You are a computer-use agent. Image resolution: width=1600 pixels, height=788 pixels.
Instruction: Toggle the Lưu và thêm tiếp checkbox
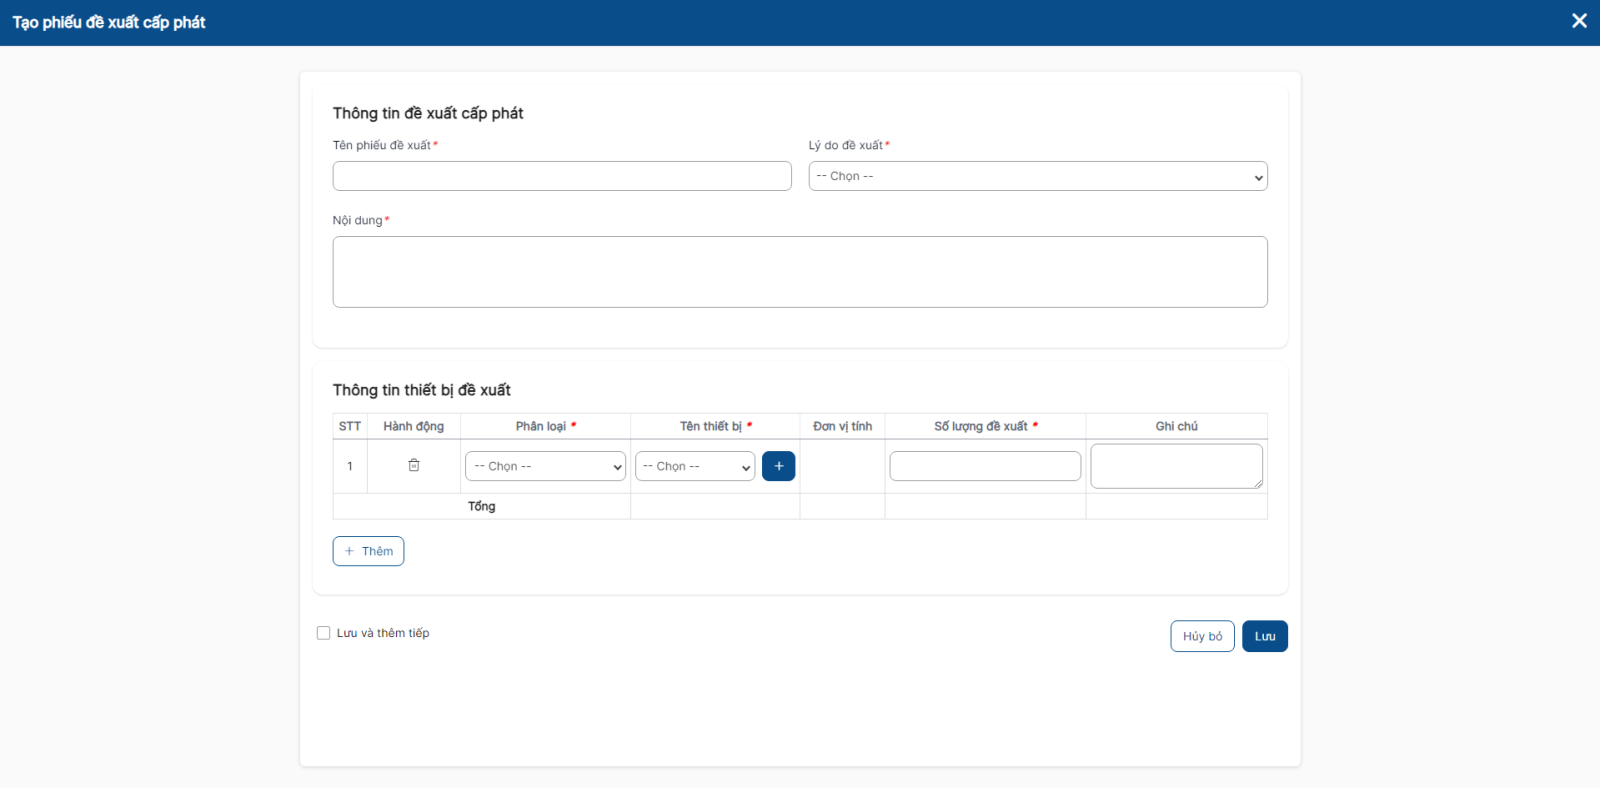point(323,633)
